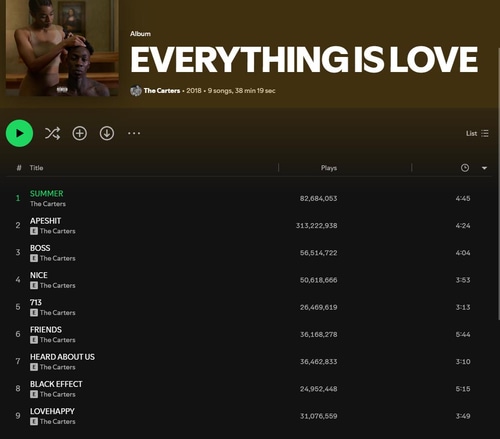Viewport: 500px width, 439px height.
Task: Click the explicit badge on BLACK EFFECT
Action: [x=34, y=394]
